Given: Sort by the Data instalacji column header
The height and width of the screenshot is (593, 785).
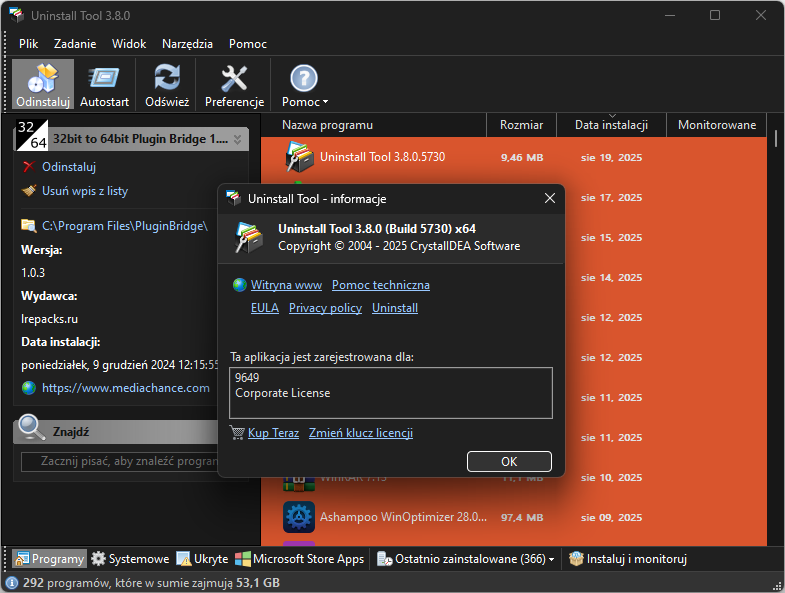Looking at the screenshot, I should coord(611,125).
